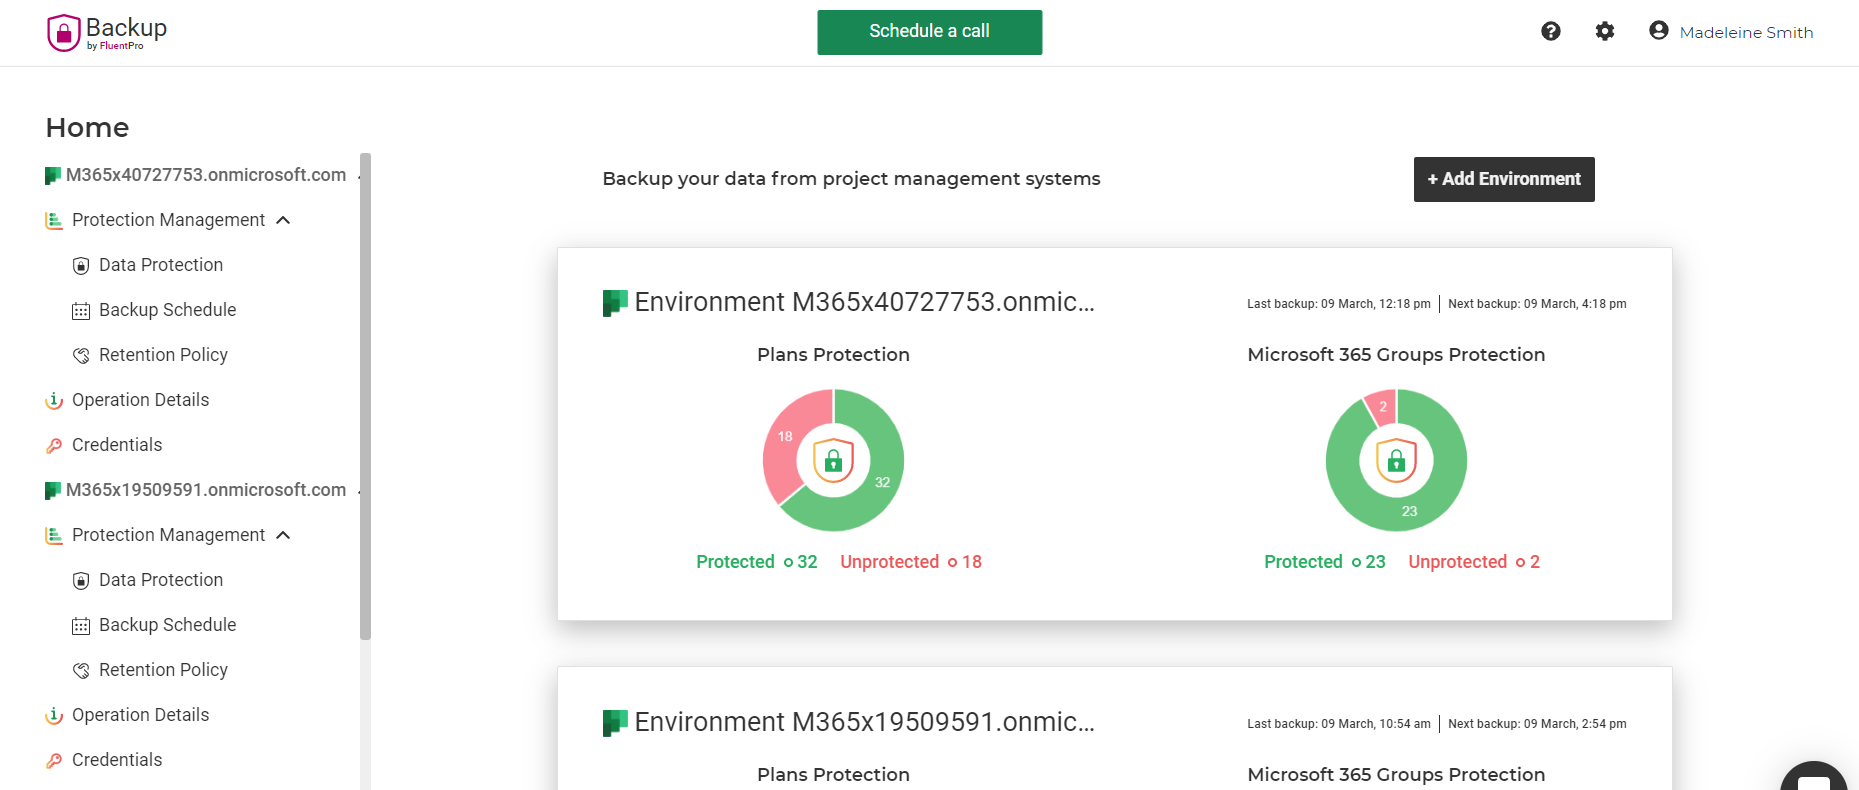
Task: Click Last backup 09 March, 12:18 pm text
Action: coord(1338,304)
